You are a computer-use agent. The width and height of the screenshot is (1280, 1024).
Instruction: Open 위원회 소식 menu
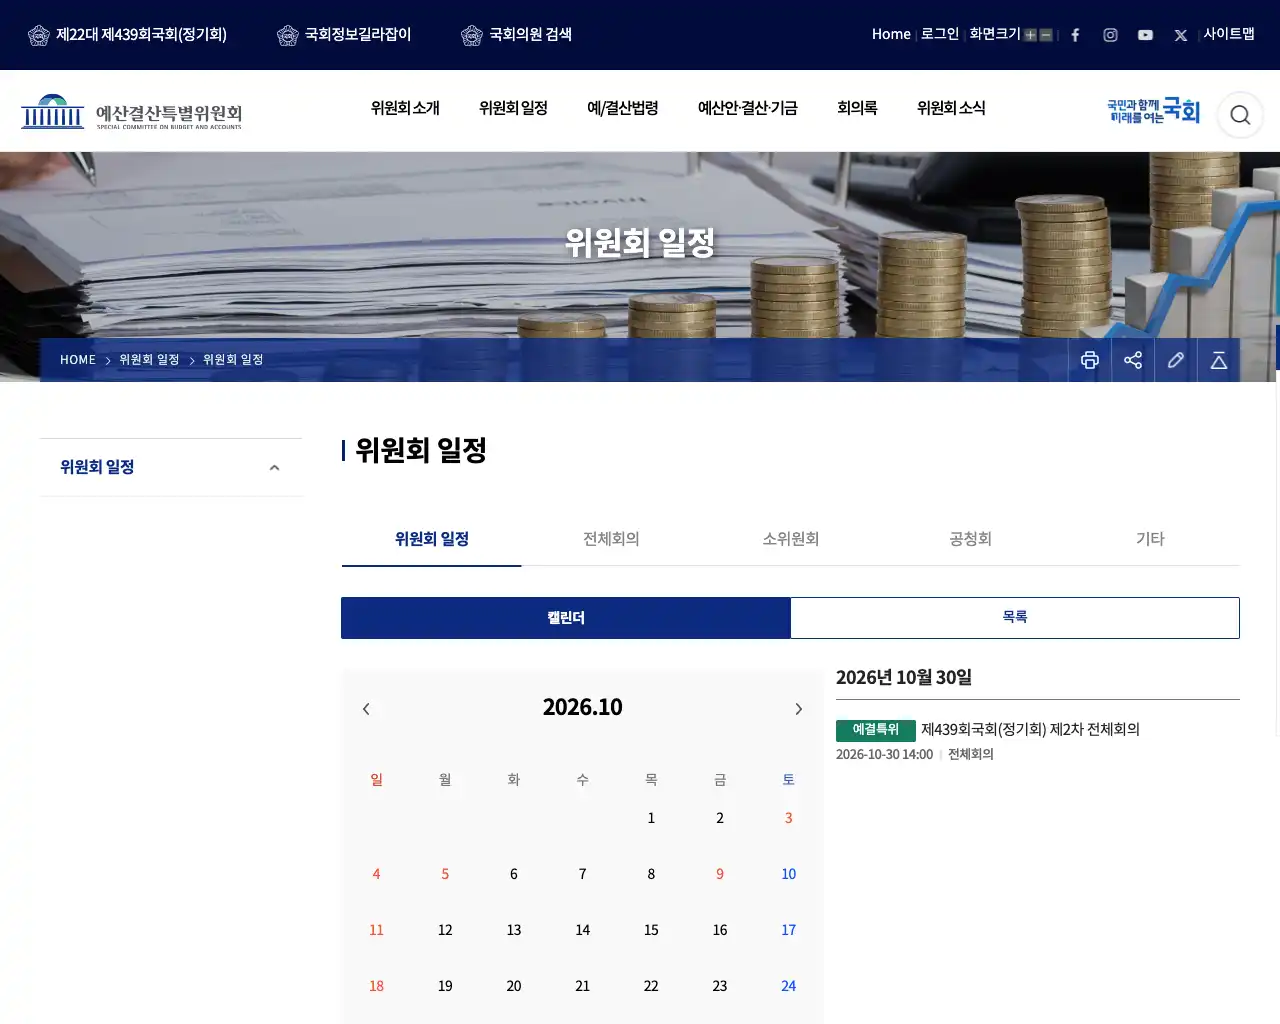point(951,108)
